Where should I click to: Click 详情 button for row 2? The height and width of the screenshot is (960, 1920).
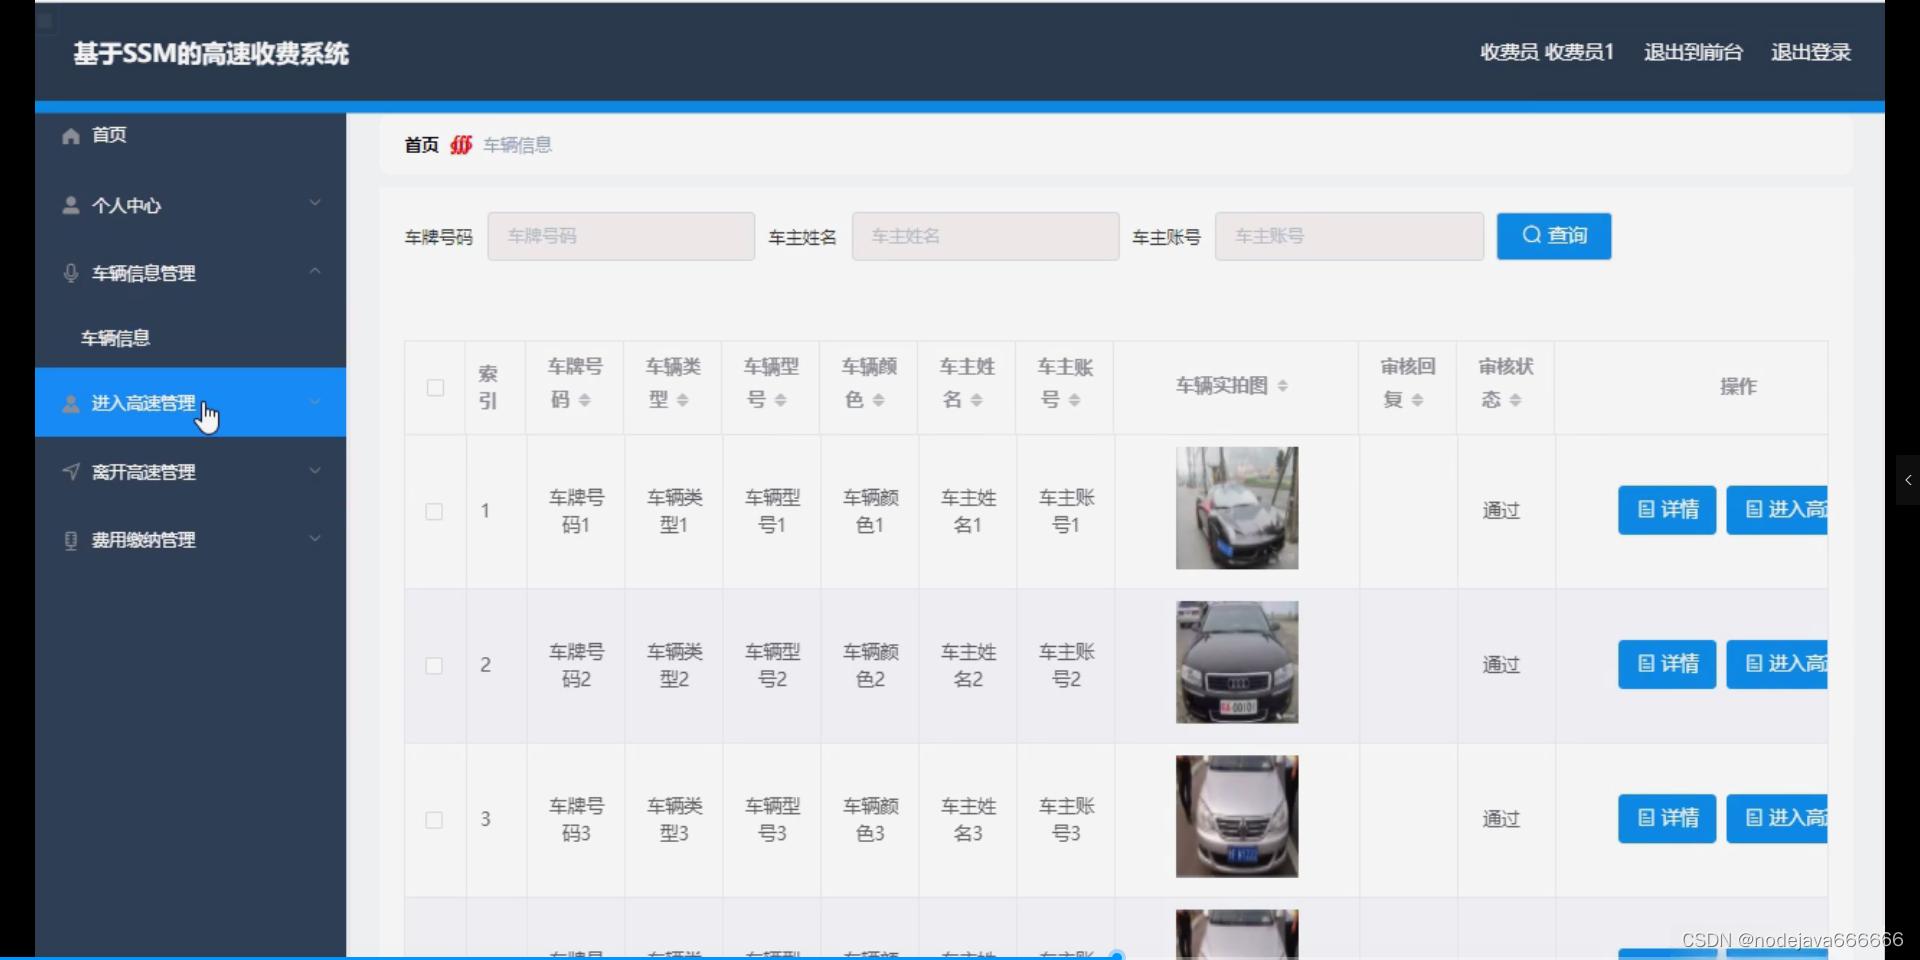pos(1667,664)
